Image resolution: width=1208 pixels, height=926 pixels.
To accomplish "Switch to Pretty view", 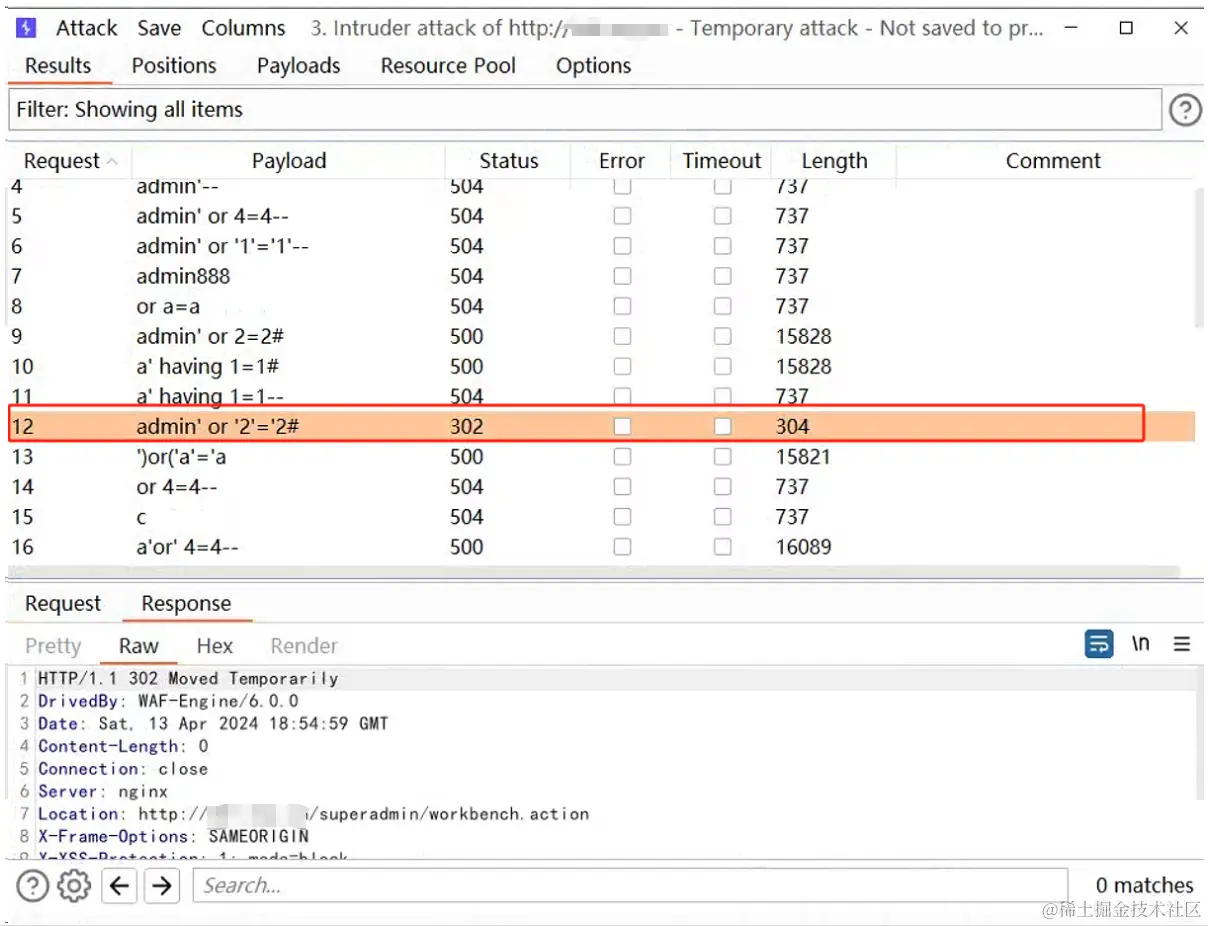I will point(53,646).
